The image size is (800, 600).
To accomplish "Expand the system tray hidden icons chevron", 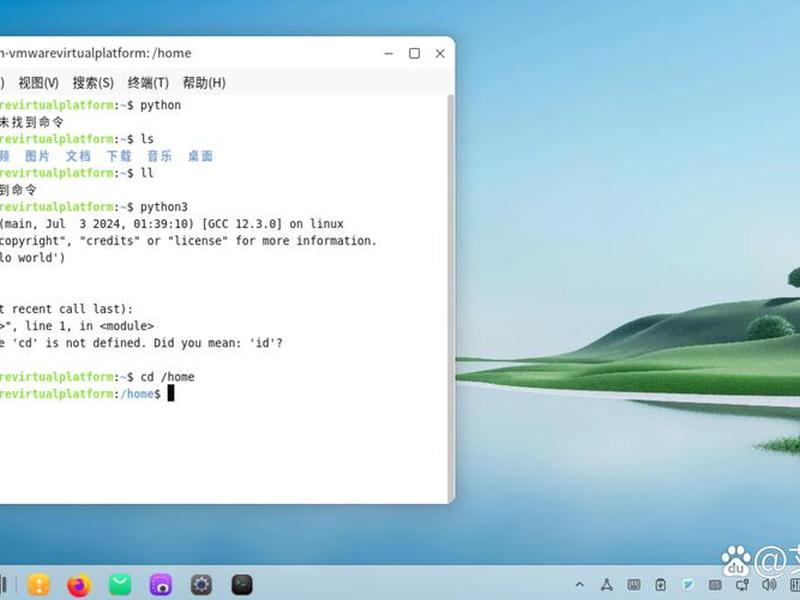I will click(580, 585).
